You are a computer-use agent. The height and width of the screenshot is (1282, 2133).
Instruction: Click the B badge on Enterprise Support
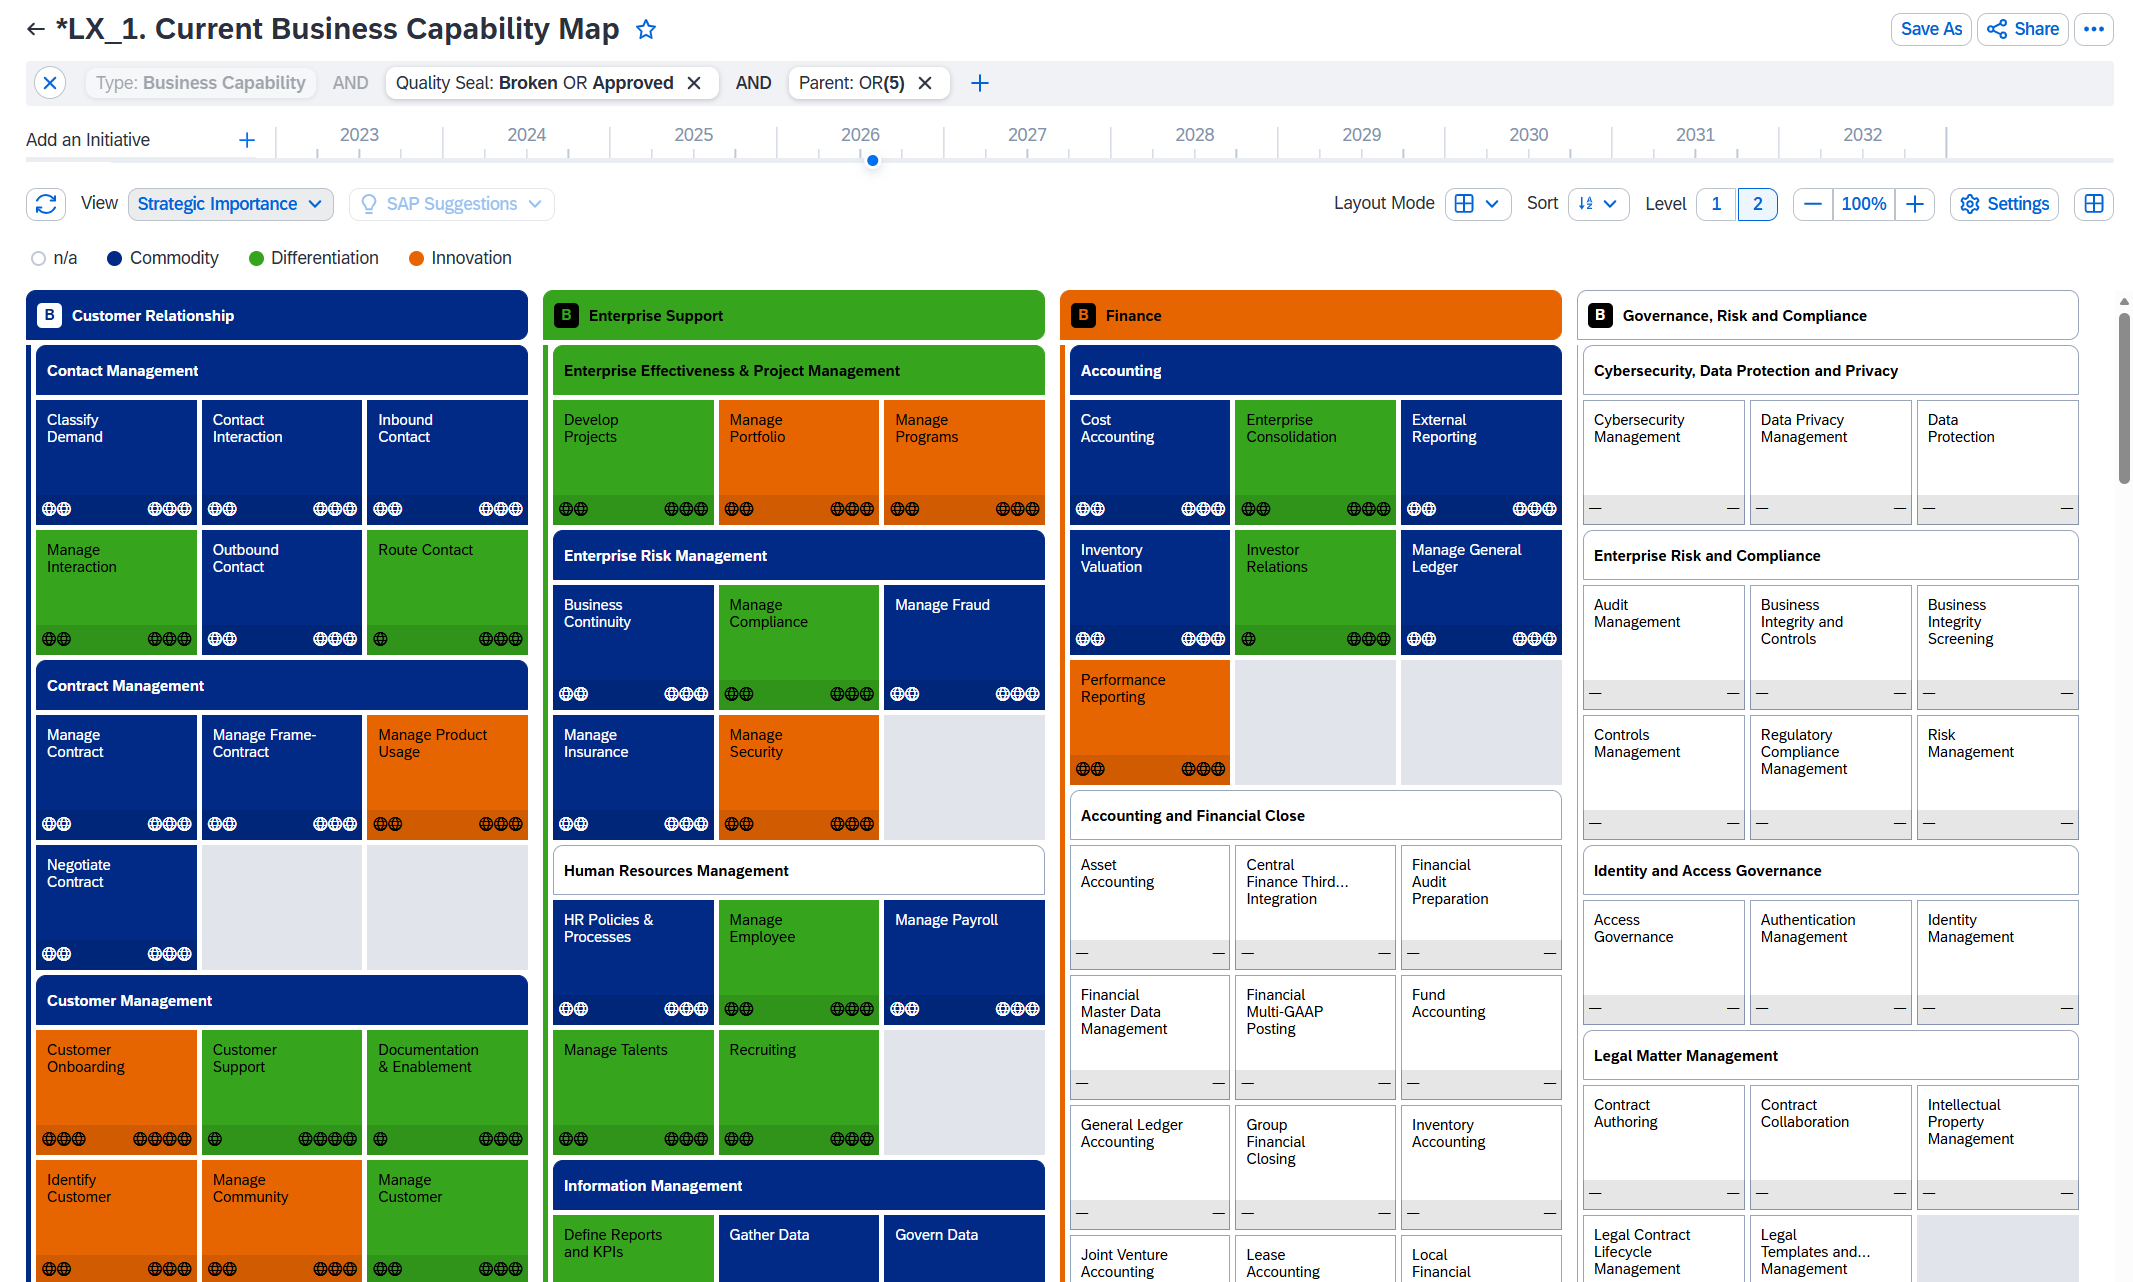(566, 315)
